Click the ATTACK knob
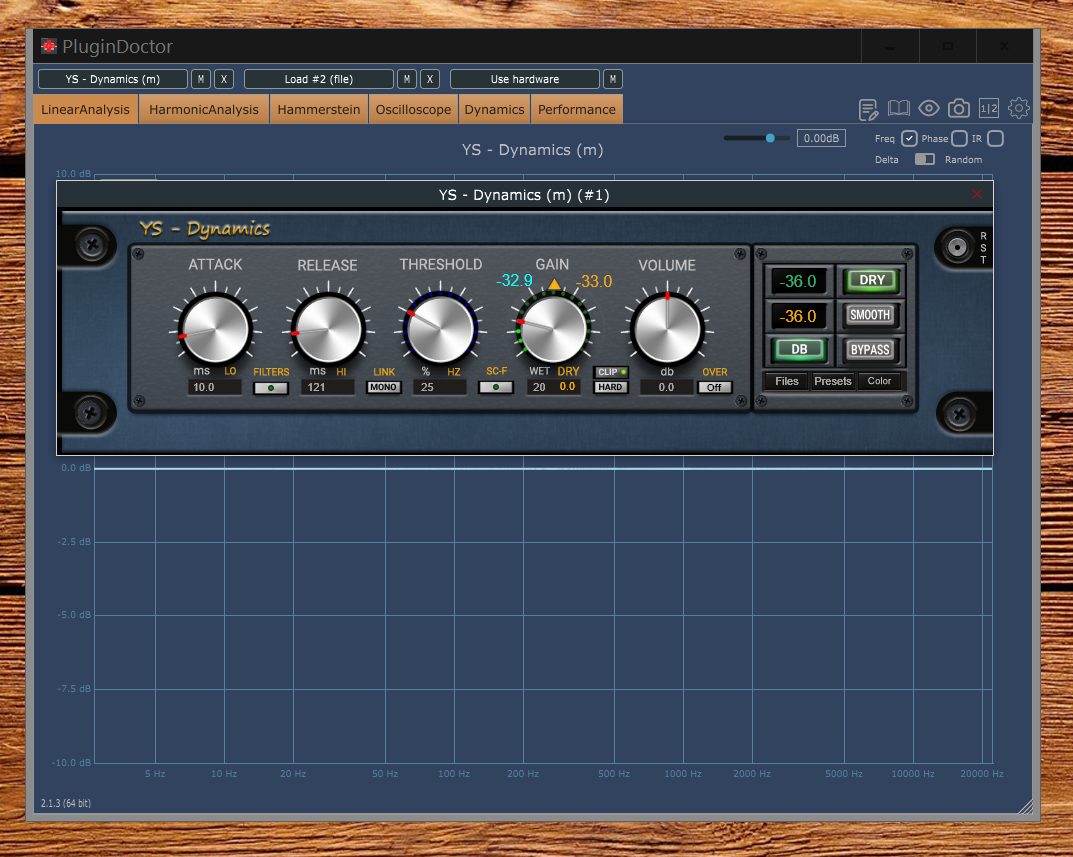Viewport: 1073px width, 857px height. [215, 329]
